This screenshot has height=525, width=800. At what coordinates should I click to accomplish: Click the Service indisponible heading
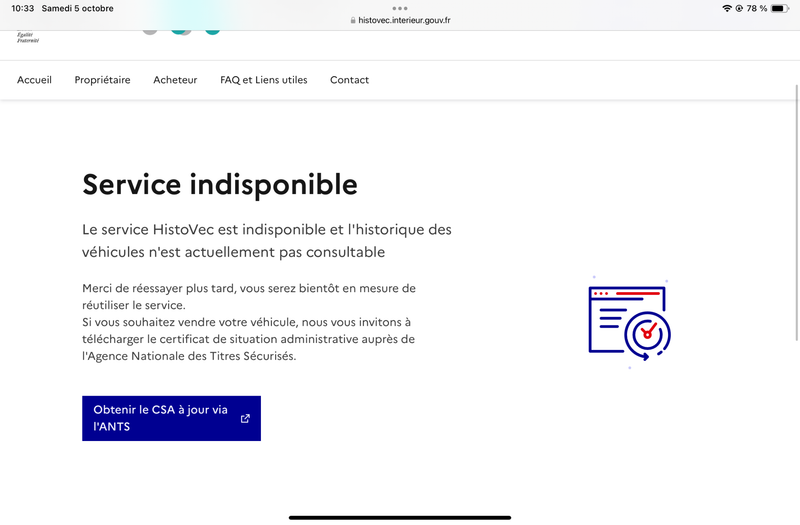220,185
